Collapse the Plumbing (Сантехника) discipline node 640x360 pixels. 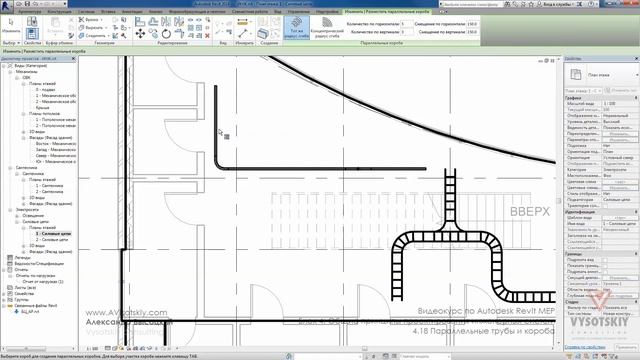click(10, 168)
